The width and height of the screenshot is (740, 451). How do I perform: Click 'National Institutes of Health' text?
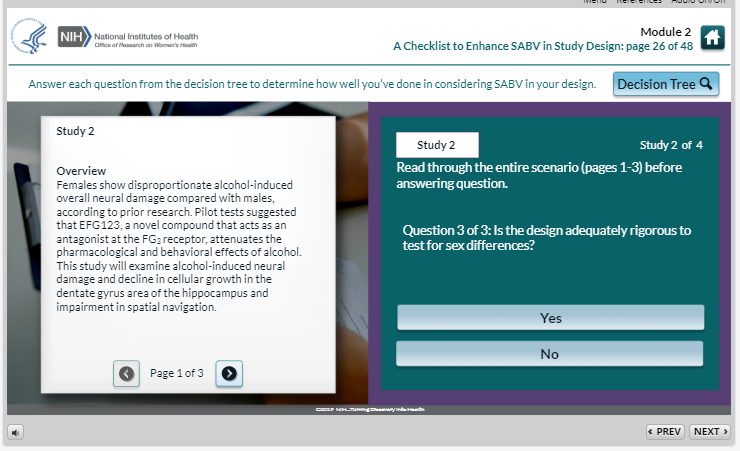point(146,36)
